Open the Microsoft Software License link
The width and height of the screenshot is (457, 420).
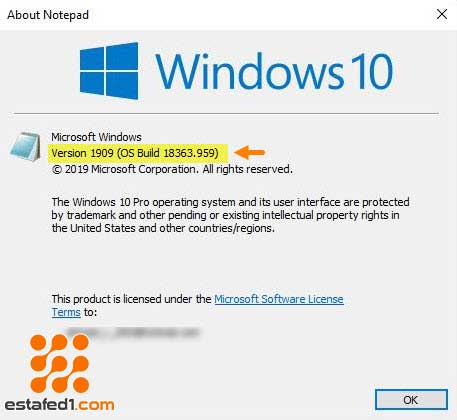(279, 299)
